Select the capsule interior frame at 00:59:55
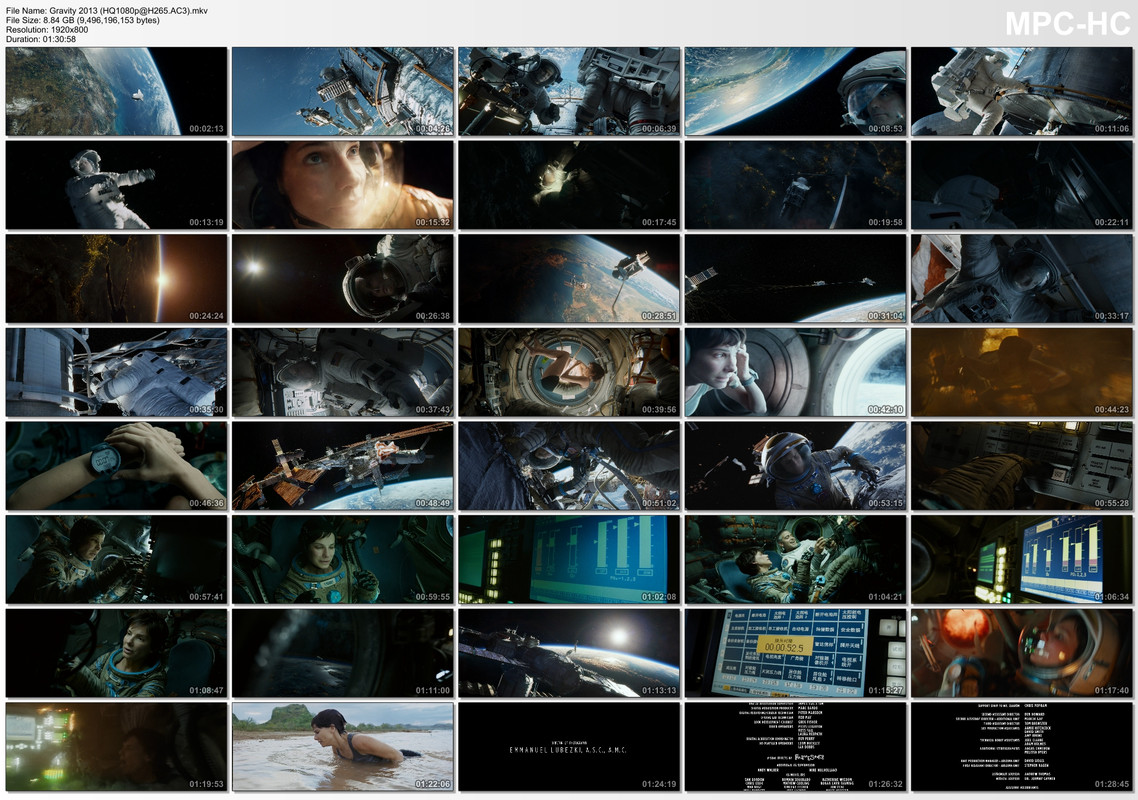This screenshot has height=800, width=1138. (343, 560)
